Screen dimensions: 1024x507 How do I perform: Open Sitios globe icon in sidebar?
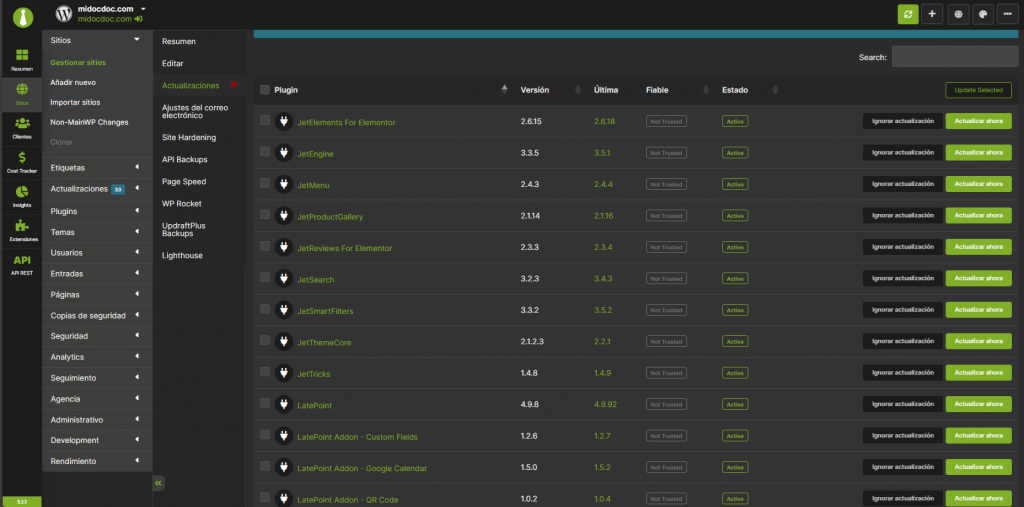[22, 93]
